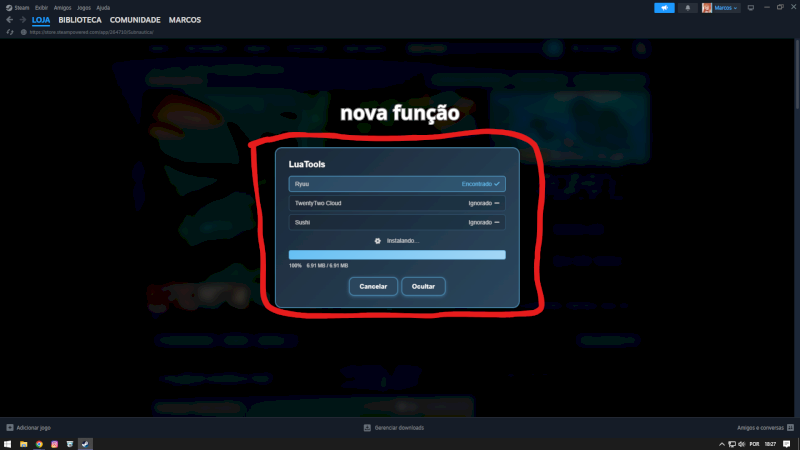This screenshot has width=800, height=450.
Task: Click the LuaTools download progress bar
Action: 397,255
